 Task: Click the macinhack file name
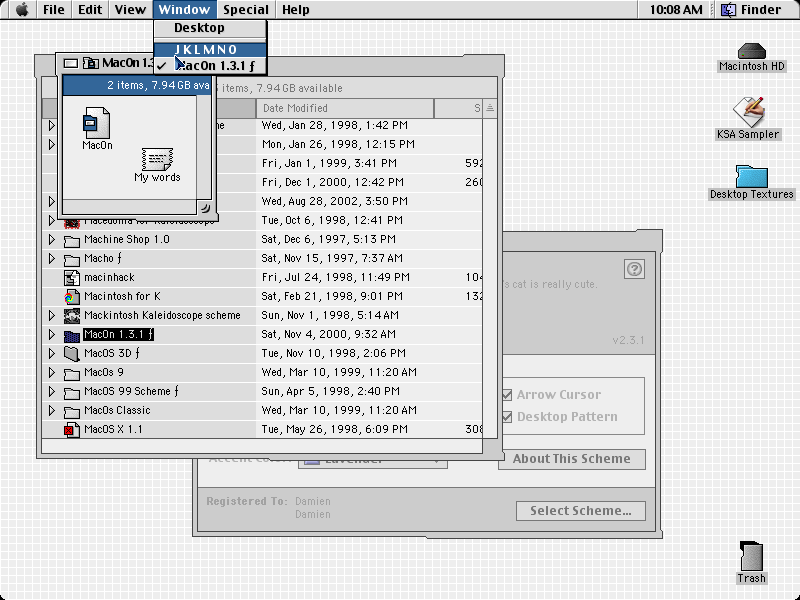[x=109, y=278]
